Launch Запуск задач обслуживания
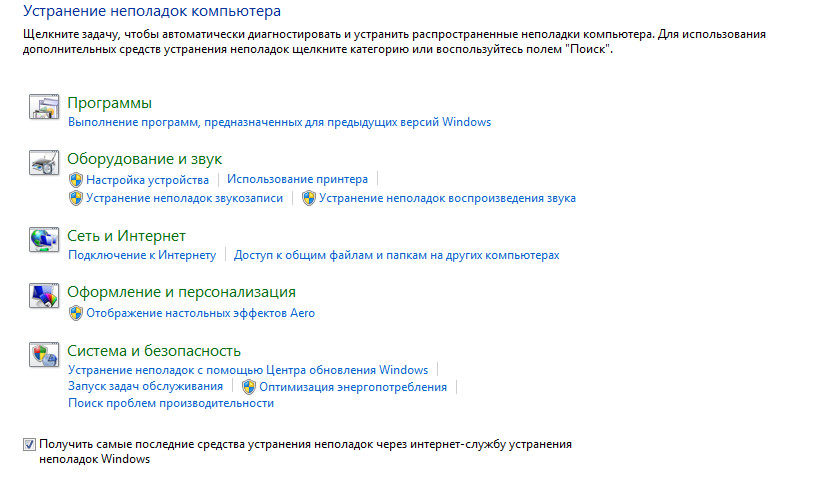This screenshot has width=824, height=480. point(146,386)
